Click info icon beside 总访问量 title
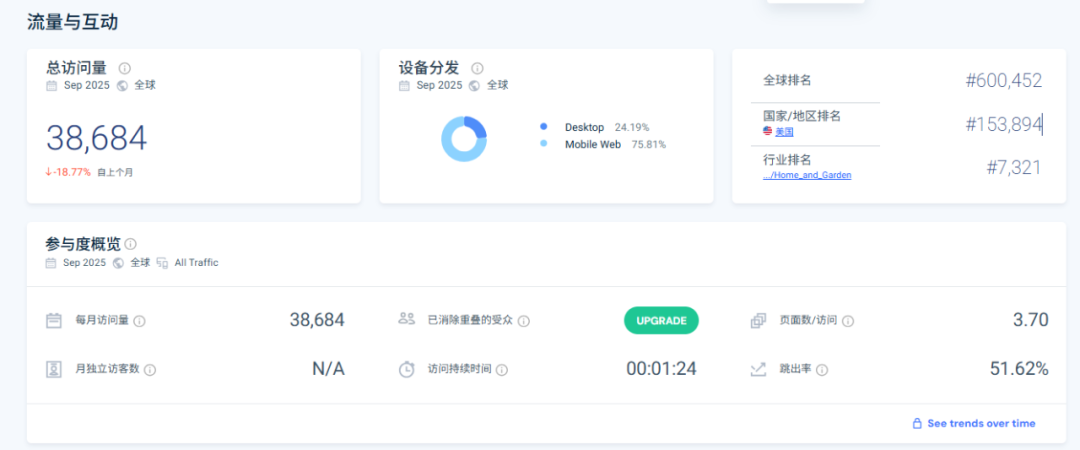 pos(125,68)
